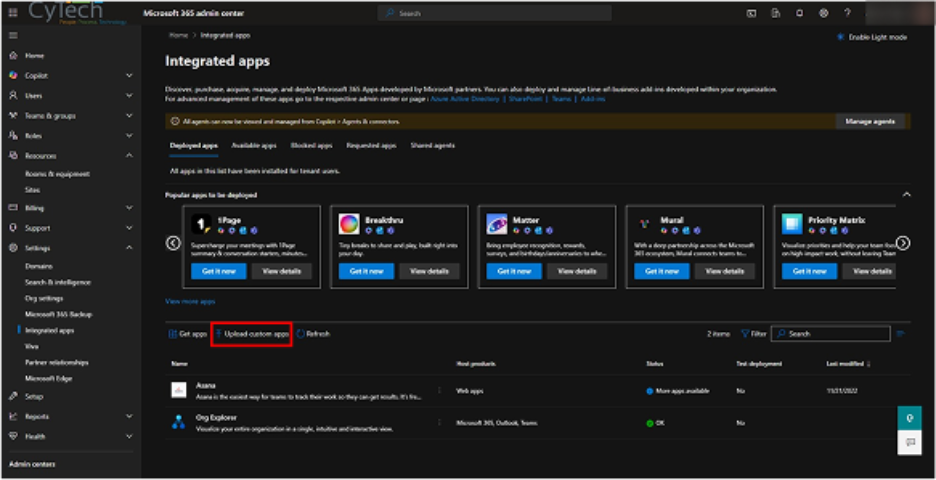Switch to the Requested apps tab
This screenshot has width=936, height=480.
tap(371, 146)
